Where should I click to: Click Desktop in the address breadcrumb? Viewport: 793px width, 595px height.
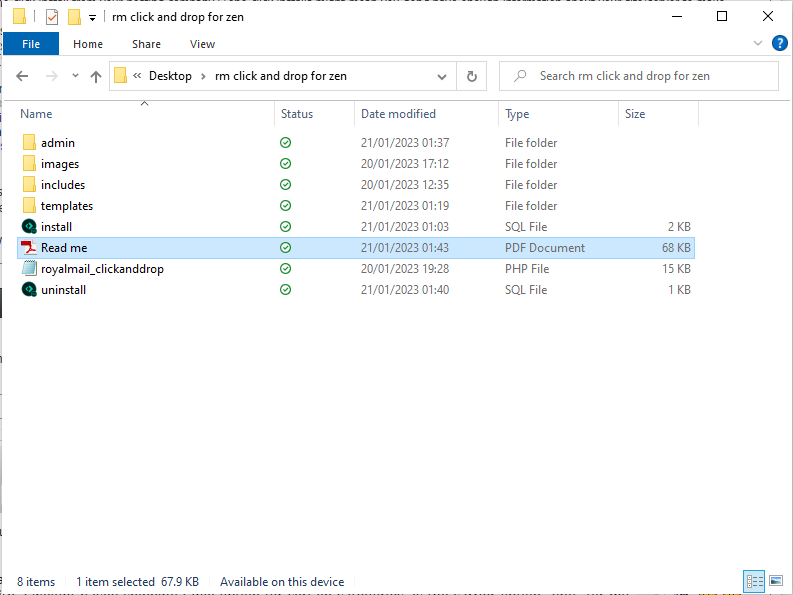[x=170, y=76]
